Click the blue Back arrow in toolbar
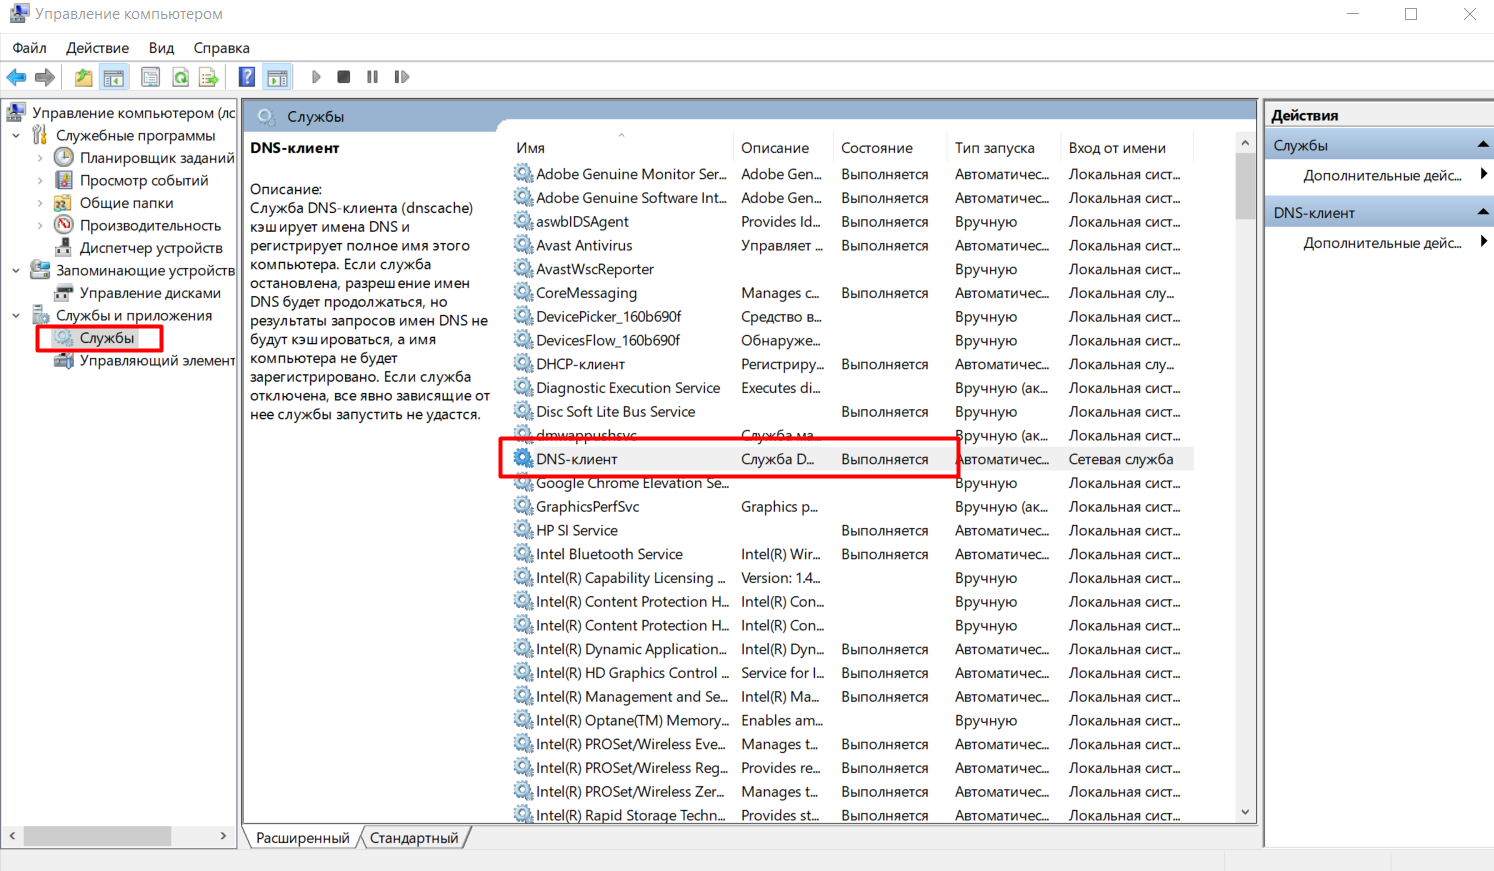This screenshot has width=1494, height=871. 16,77
